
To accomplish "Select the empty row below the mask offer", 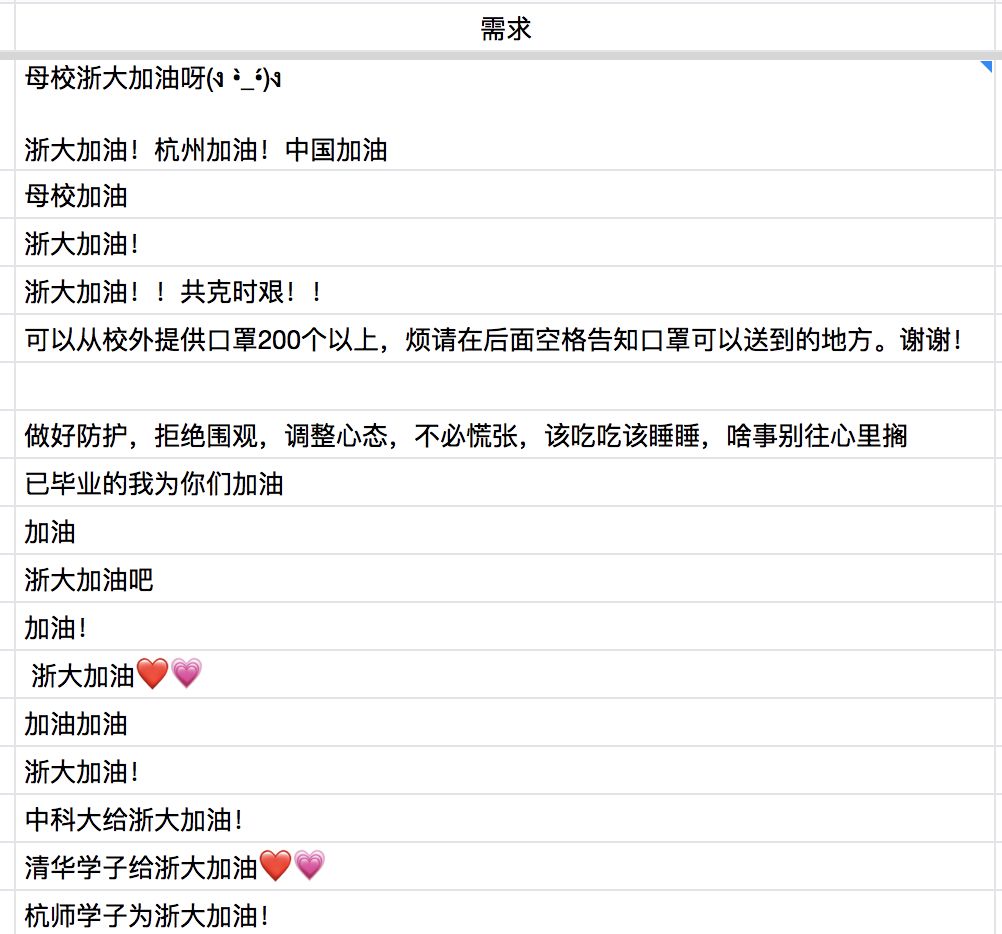I will (x=505, y=387).
